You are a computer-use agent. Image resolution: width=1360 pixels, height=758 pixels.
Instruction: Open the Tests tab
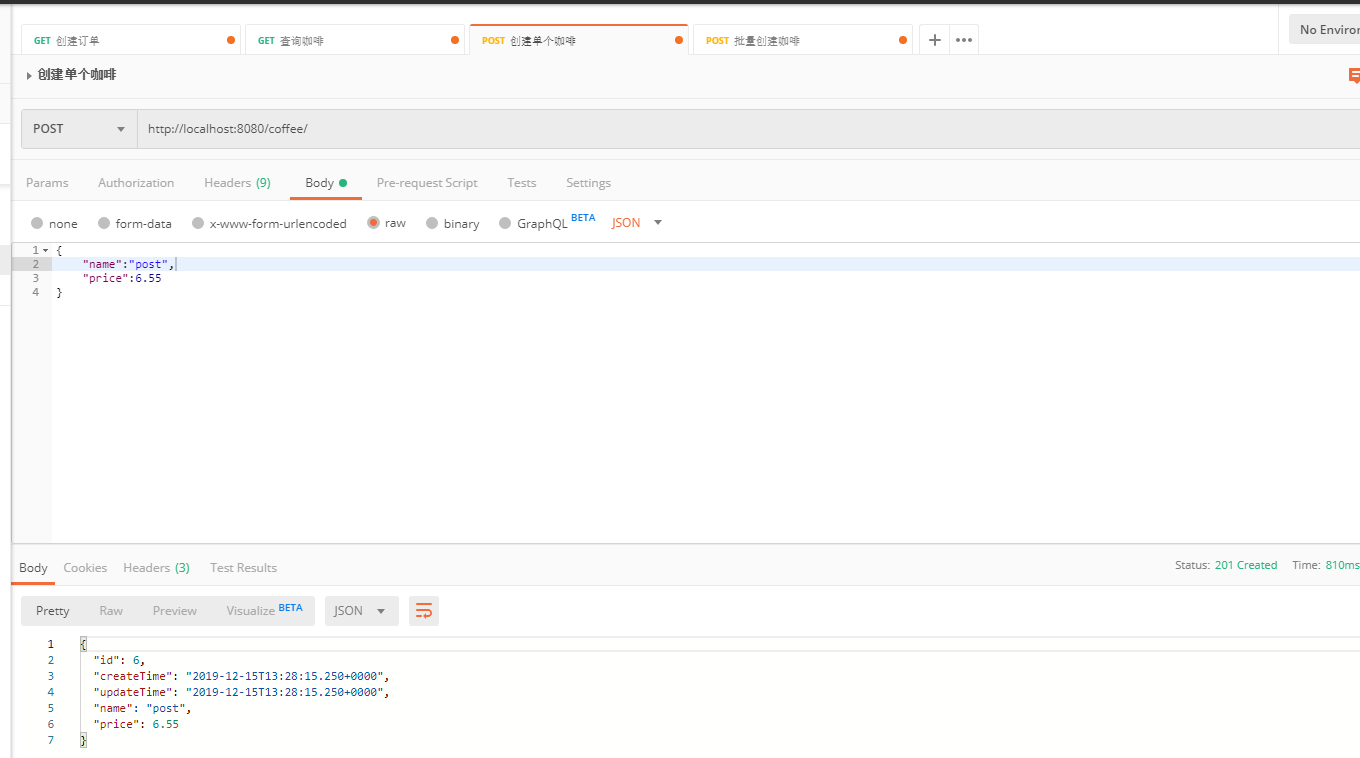coord(522,183)
